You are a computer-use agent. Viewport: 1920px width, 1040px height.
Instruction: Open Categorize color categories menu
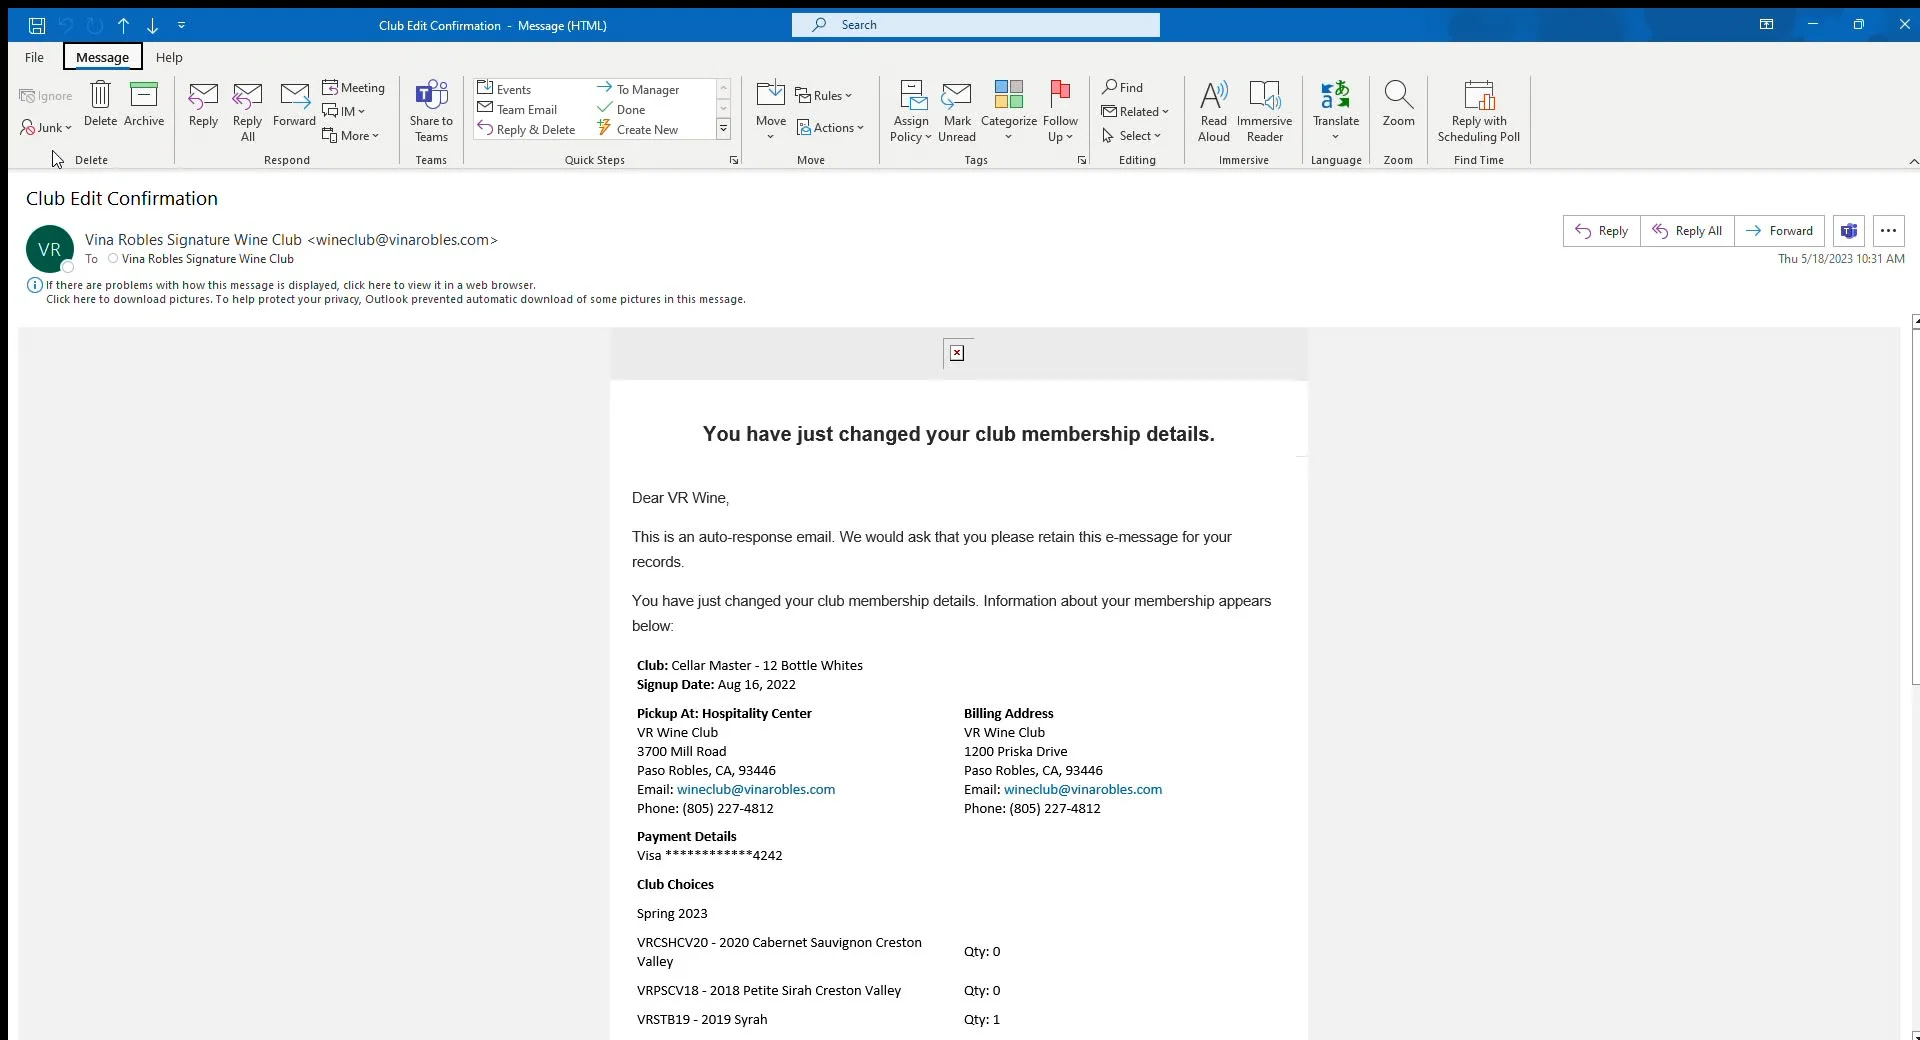1008,112
